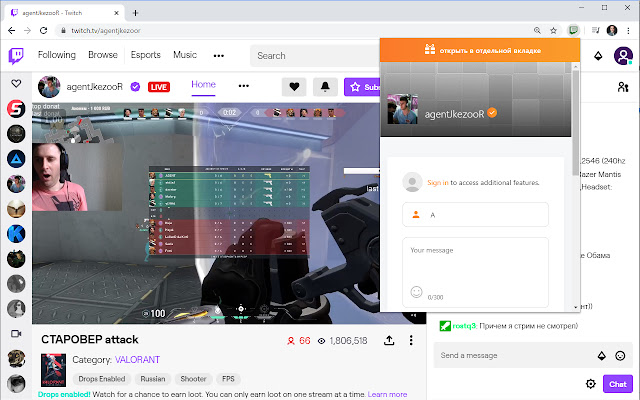Click the popup scrollbar
640x400 pixels.
click(576, 122)
